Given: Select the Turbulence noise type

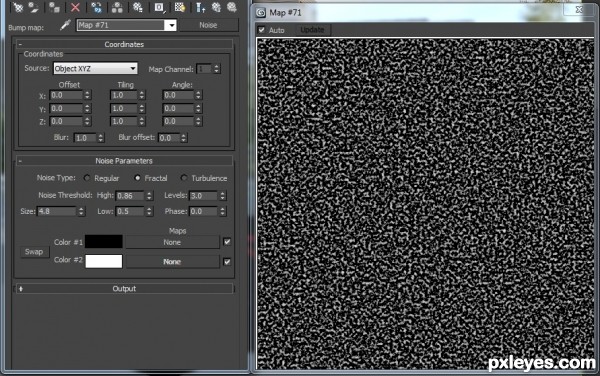Looking at the screenshot, I should pyautogui.click(x=184, y=178).
